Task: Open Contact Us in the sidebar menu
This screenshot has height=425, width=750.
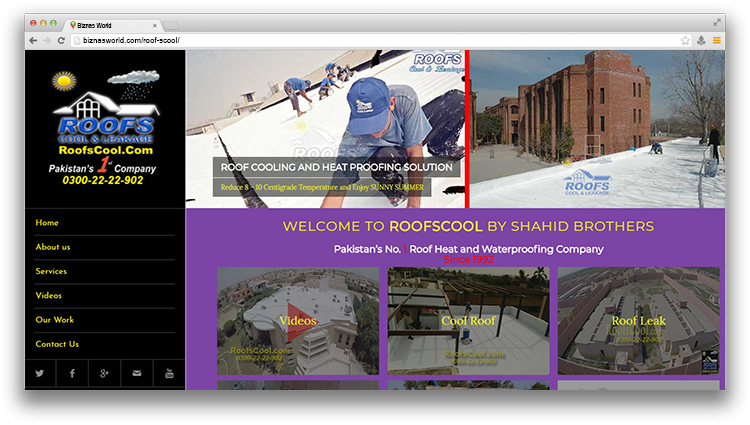Action: tap(57, 344)
